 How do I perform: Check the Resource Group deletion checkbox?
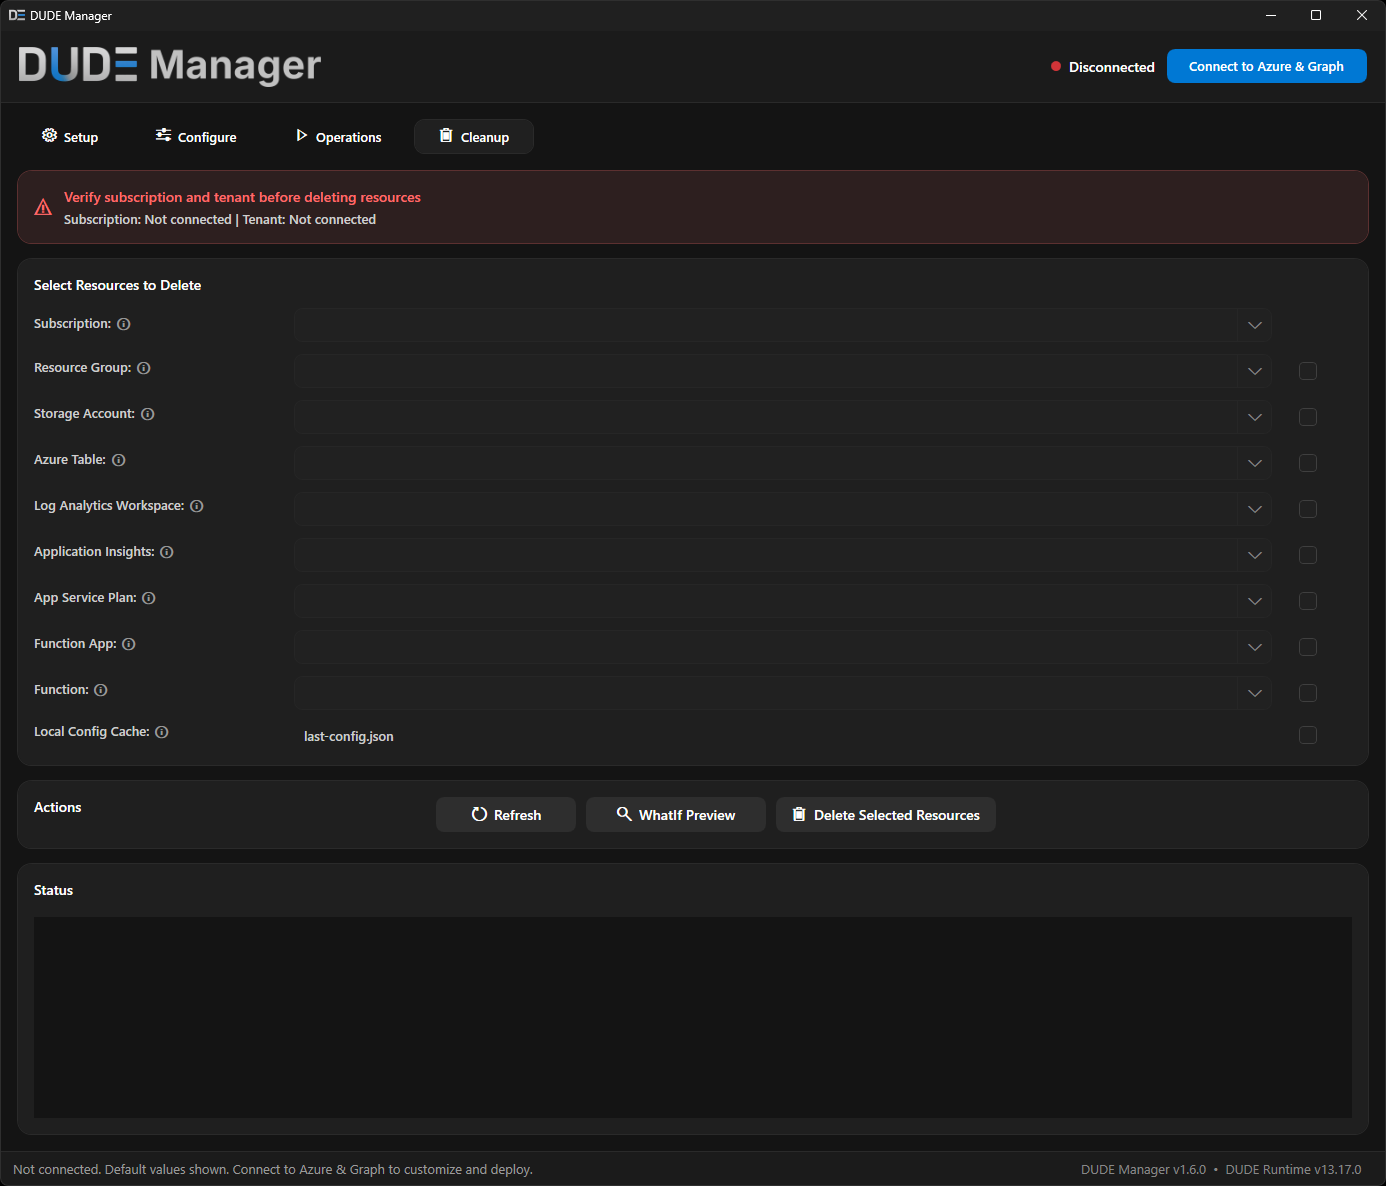click(x=1308, y=371)
